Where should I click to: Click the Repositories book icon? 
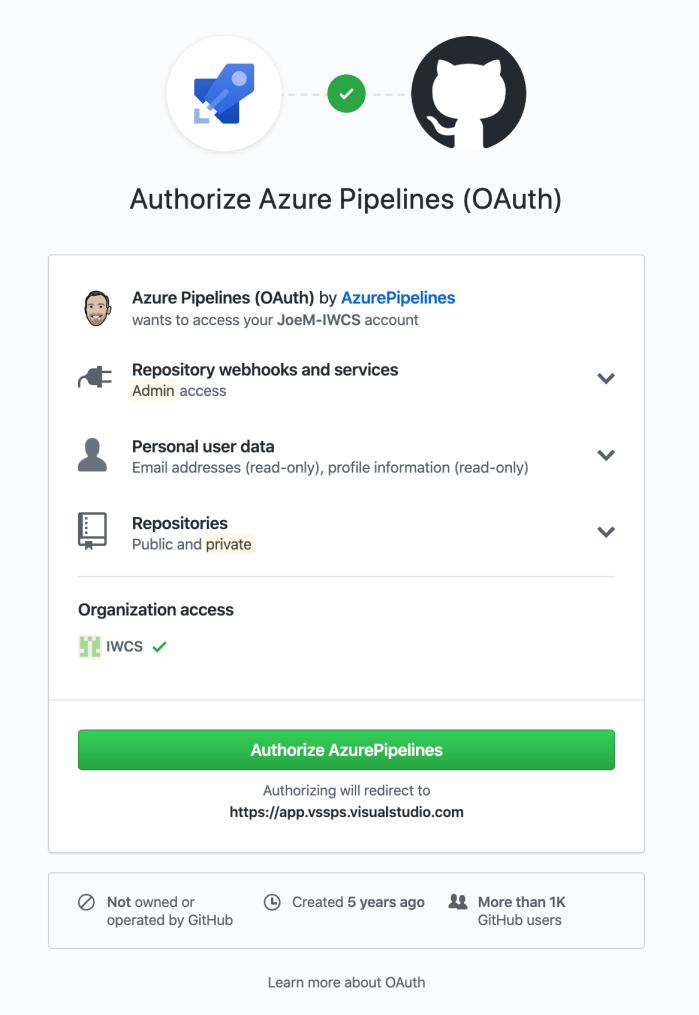pos(92,532)
